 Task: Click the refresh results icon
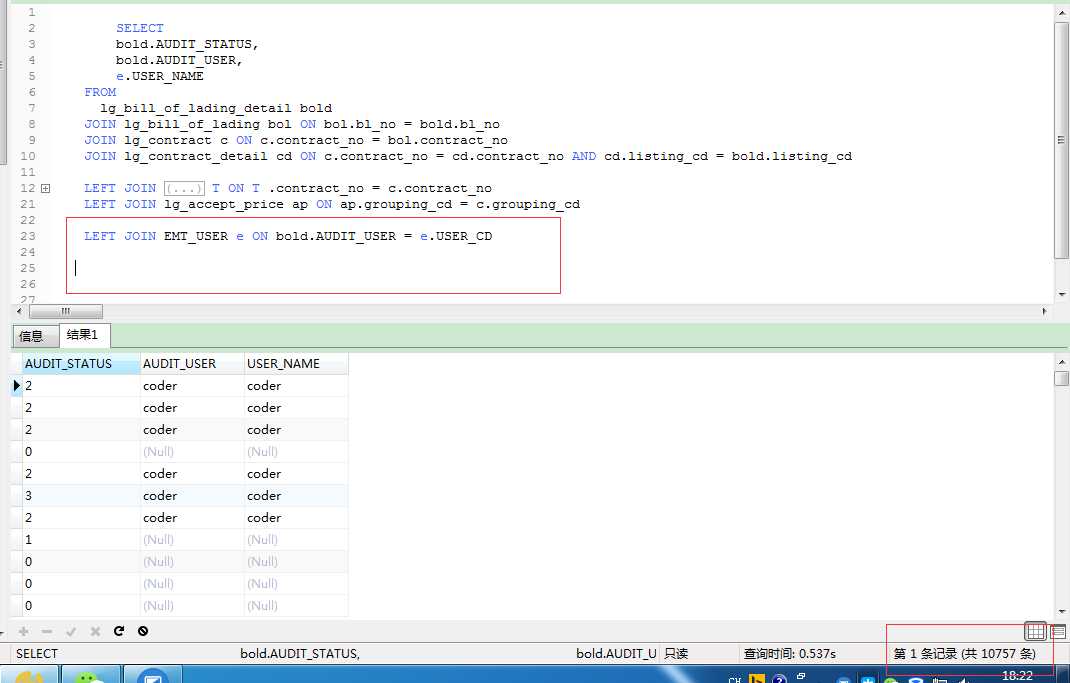tap(119, 631)
